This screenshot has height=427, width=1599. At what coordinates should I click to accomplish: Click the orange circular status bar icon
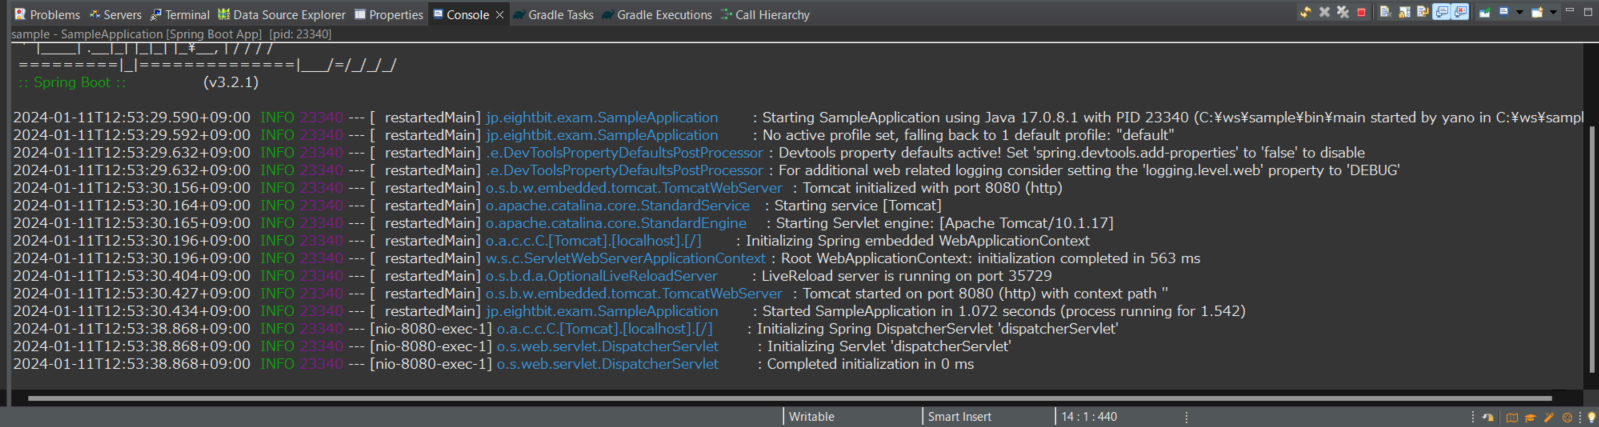1567,418
